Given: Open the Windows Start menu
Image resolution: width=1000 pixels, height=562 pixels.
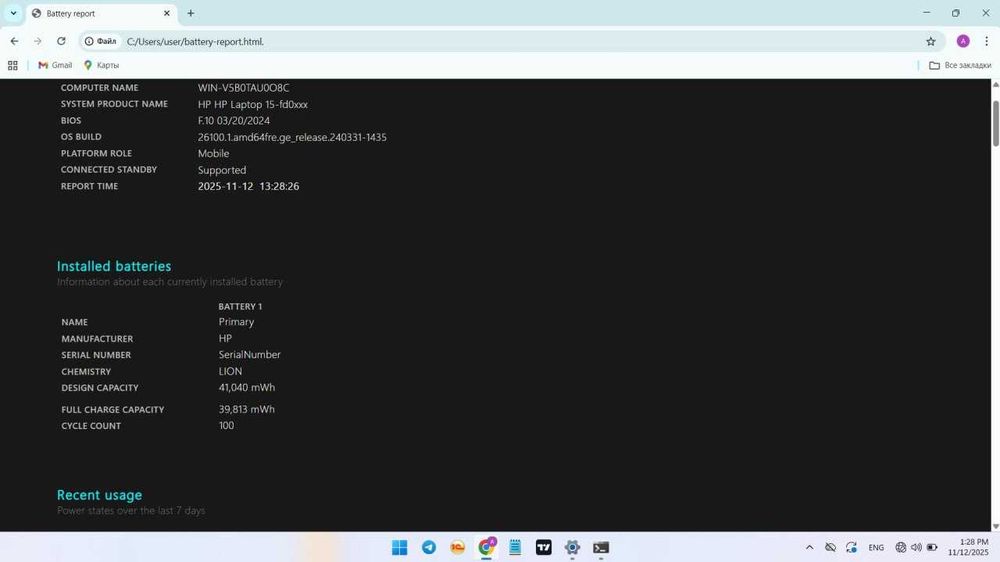Looking at the screenshot, I should (400, 547).
